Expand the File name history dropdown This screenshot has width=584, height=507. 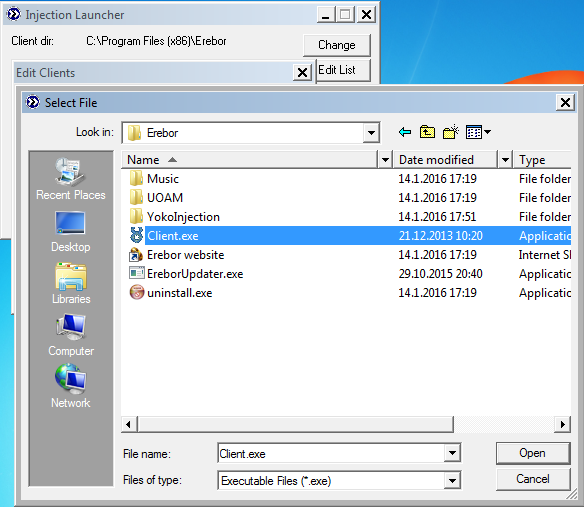[452, 453]
